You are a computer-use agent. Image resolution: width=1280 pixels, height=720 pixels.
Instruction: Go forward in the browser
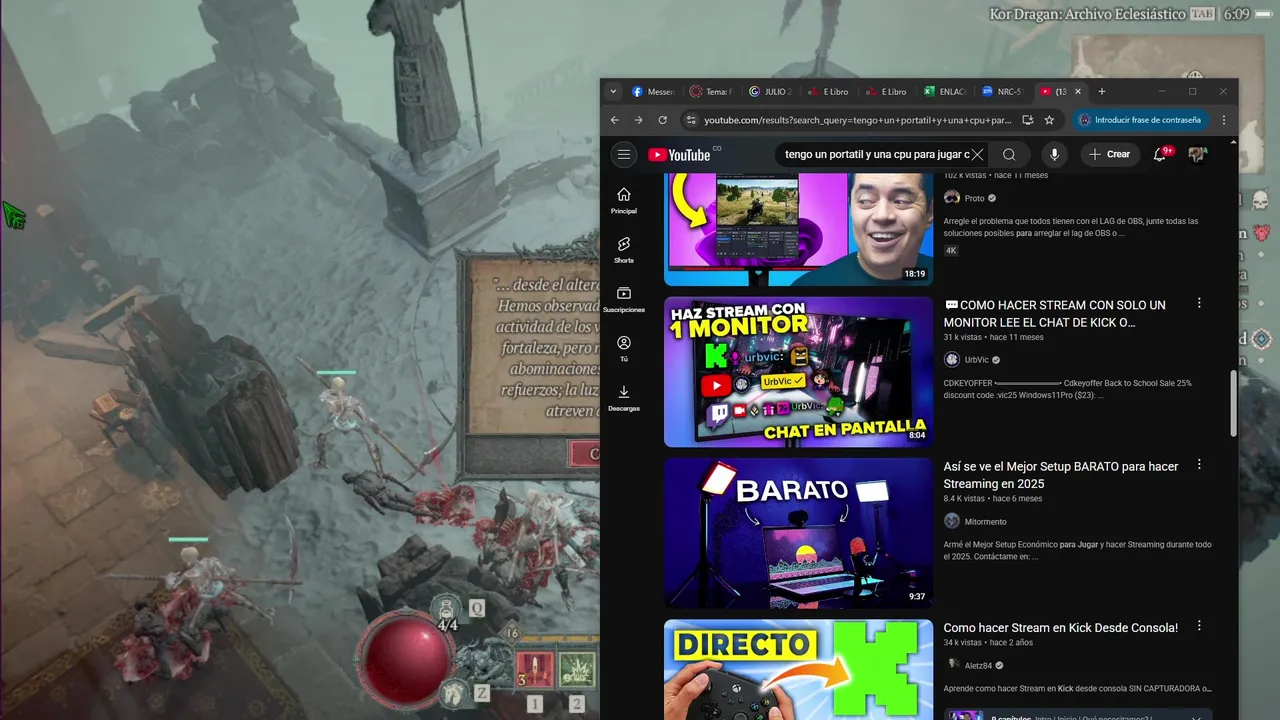click(638, 120)
